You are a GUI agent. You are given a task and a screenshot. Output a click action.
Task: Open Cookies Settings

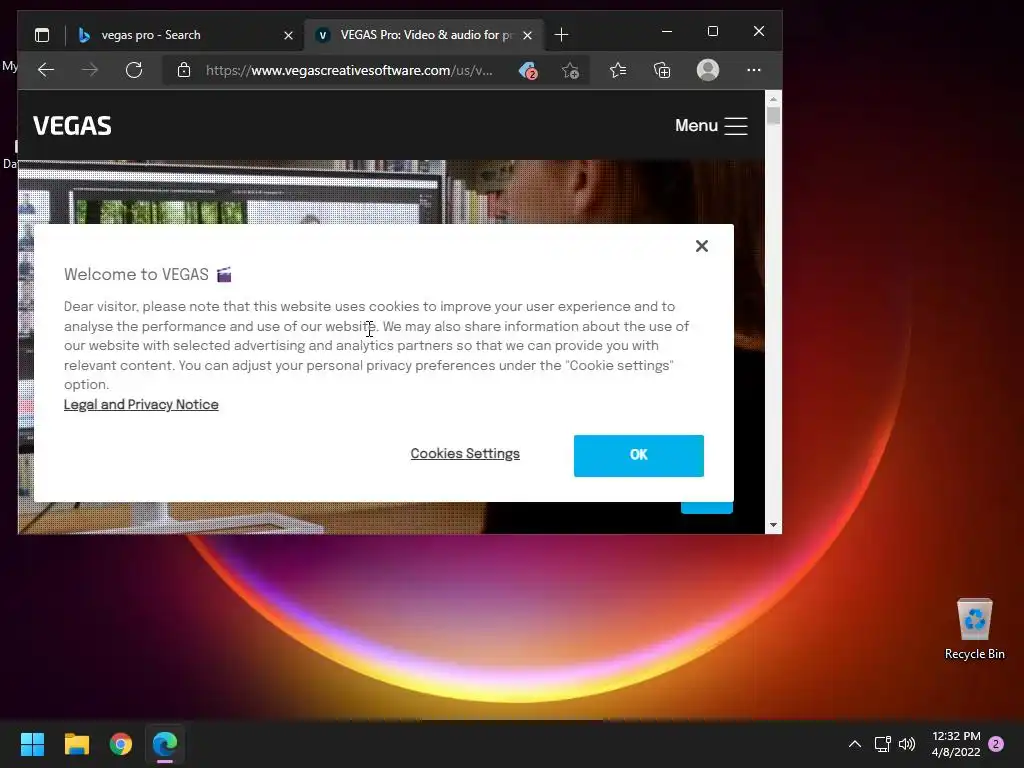click(x=465, y=453)
